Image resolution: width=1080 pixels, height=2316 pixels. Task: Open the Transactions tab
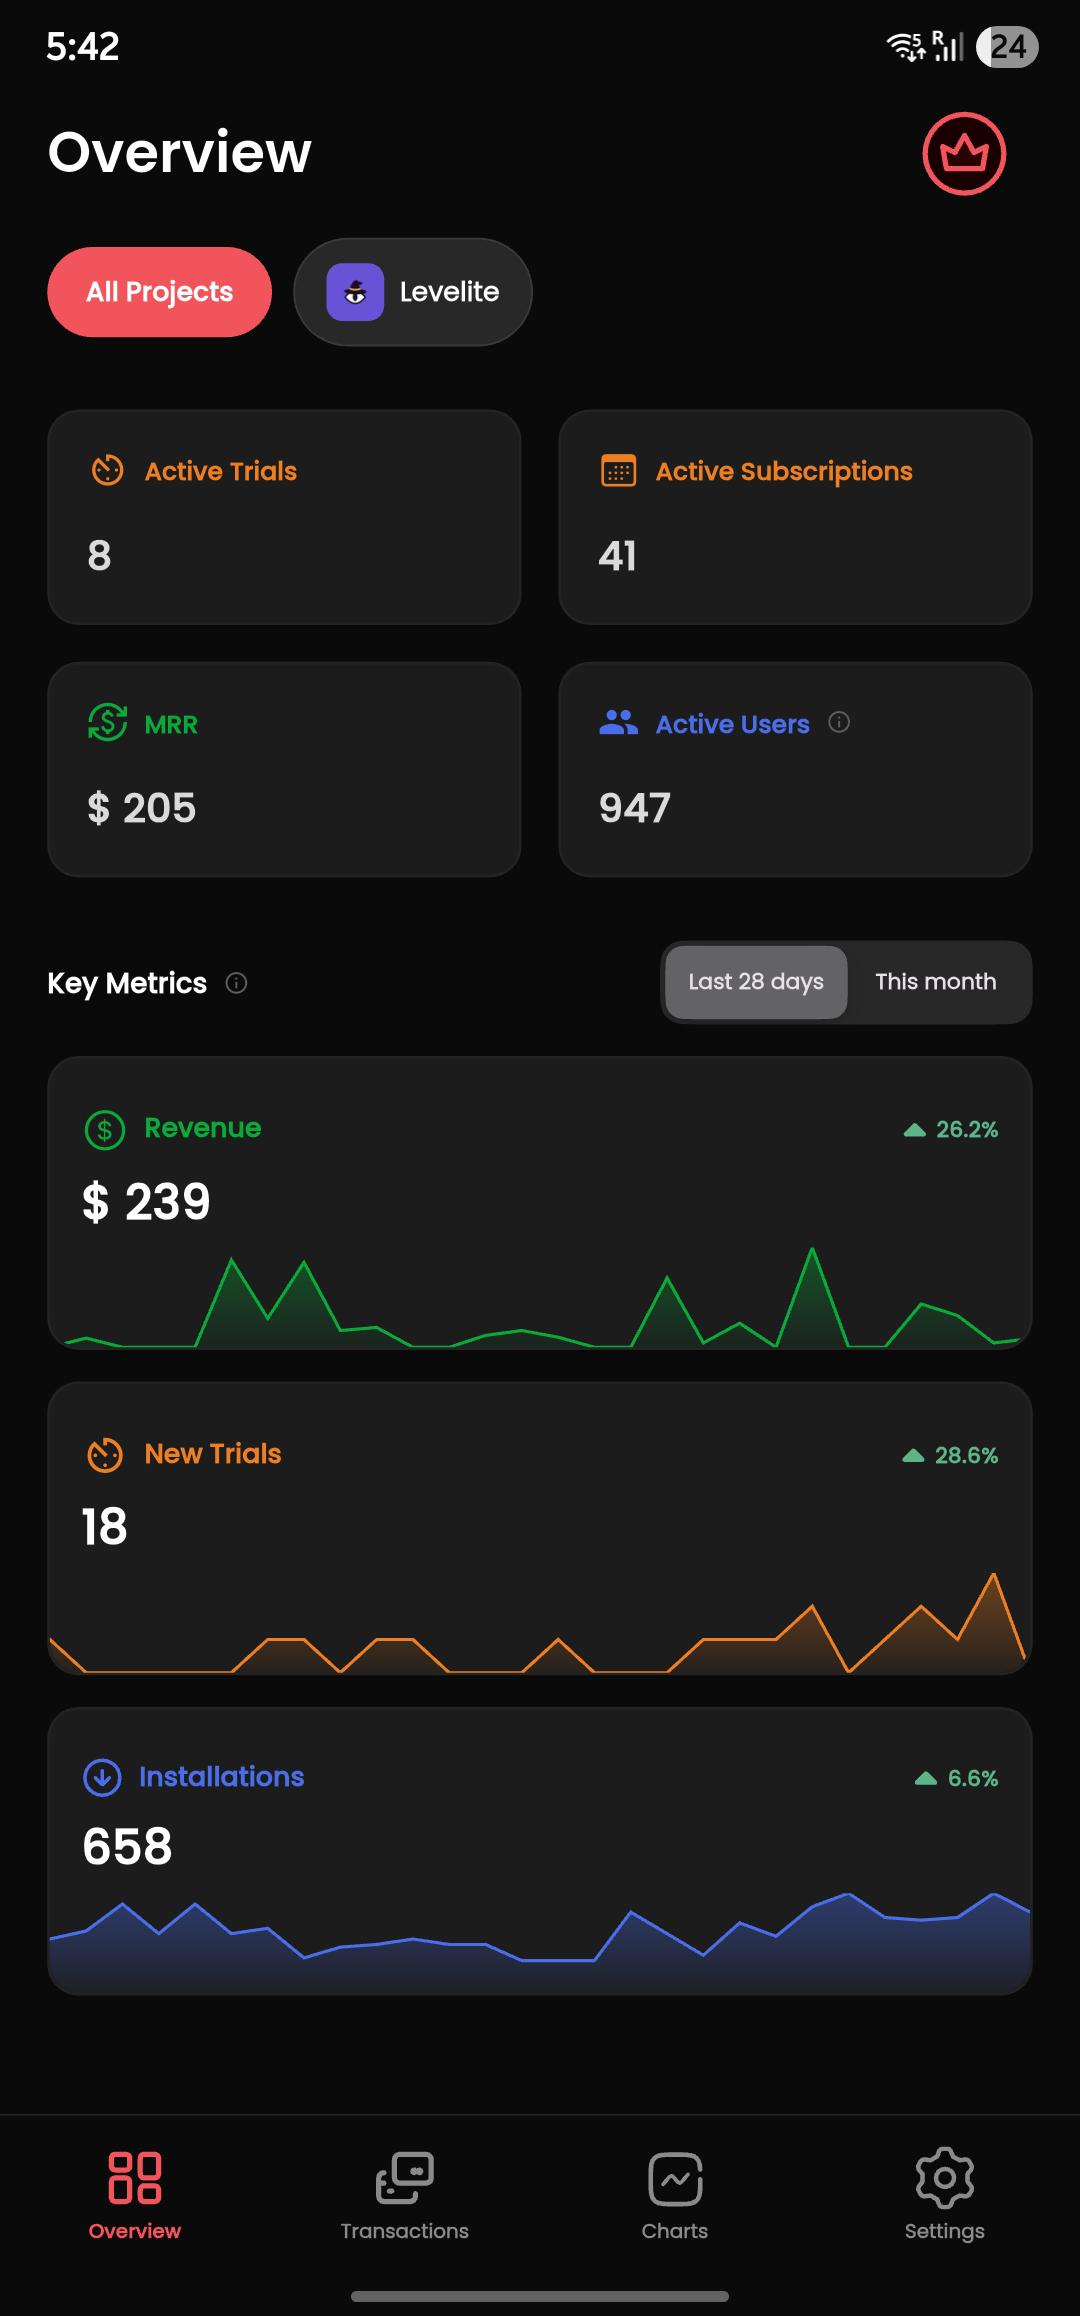(x=405, y=2195)
